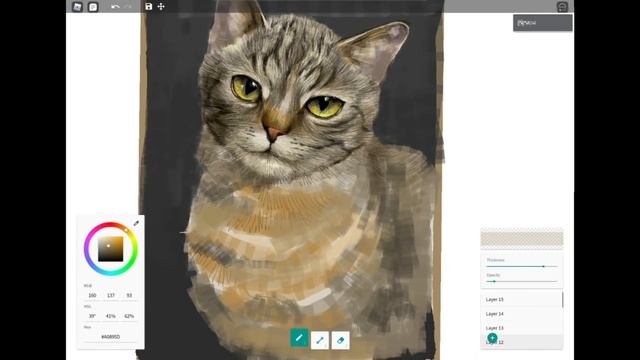Adjust the Opacity slider
The image size is (640, 360).
[522, 281]
